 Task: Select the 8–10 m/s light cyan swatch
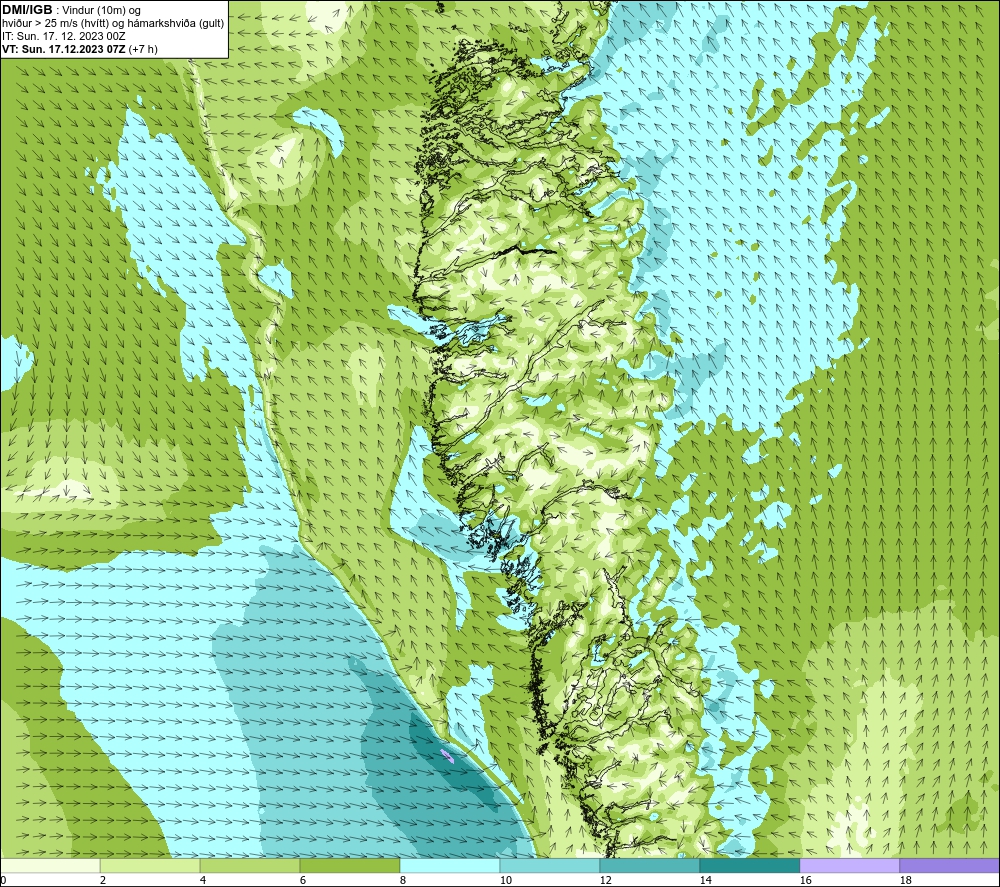[x=450, y=865]
